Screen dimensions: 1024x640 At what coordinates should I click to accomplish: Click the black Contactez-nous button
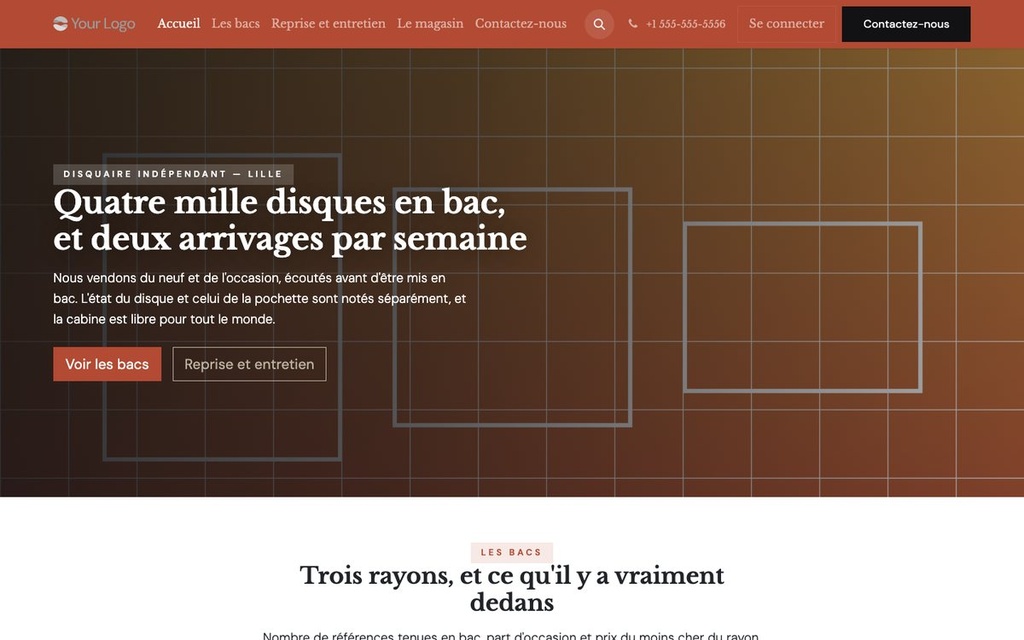[x=906, y=24]
